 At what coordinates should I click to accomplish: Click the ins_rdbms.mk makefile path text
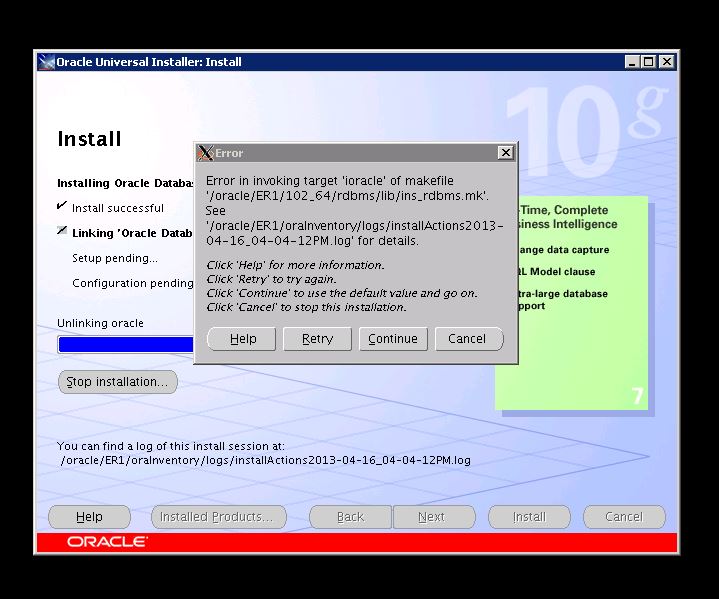[347, 196]
